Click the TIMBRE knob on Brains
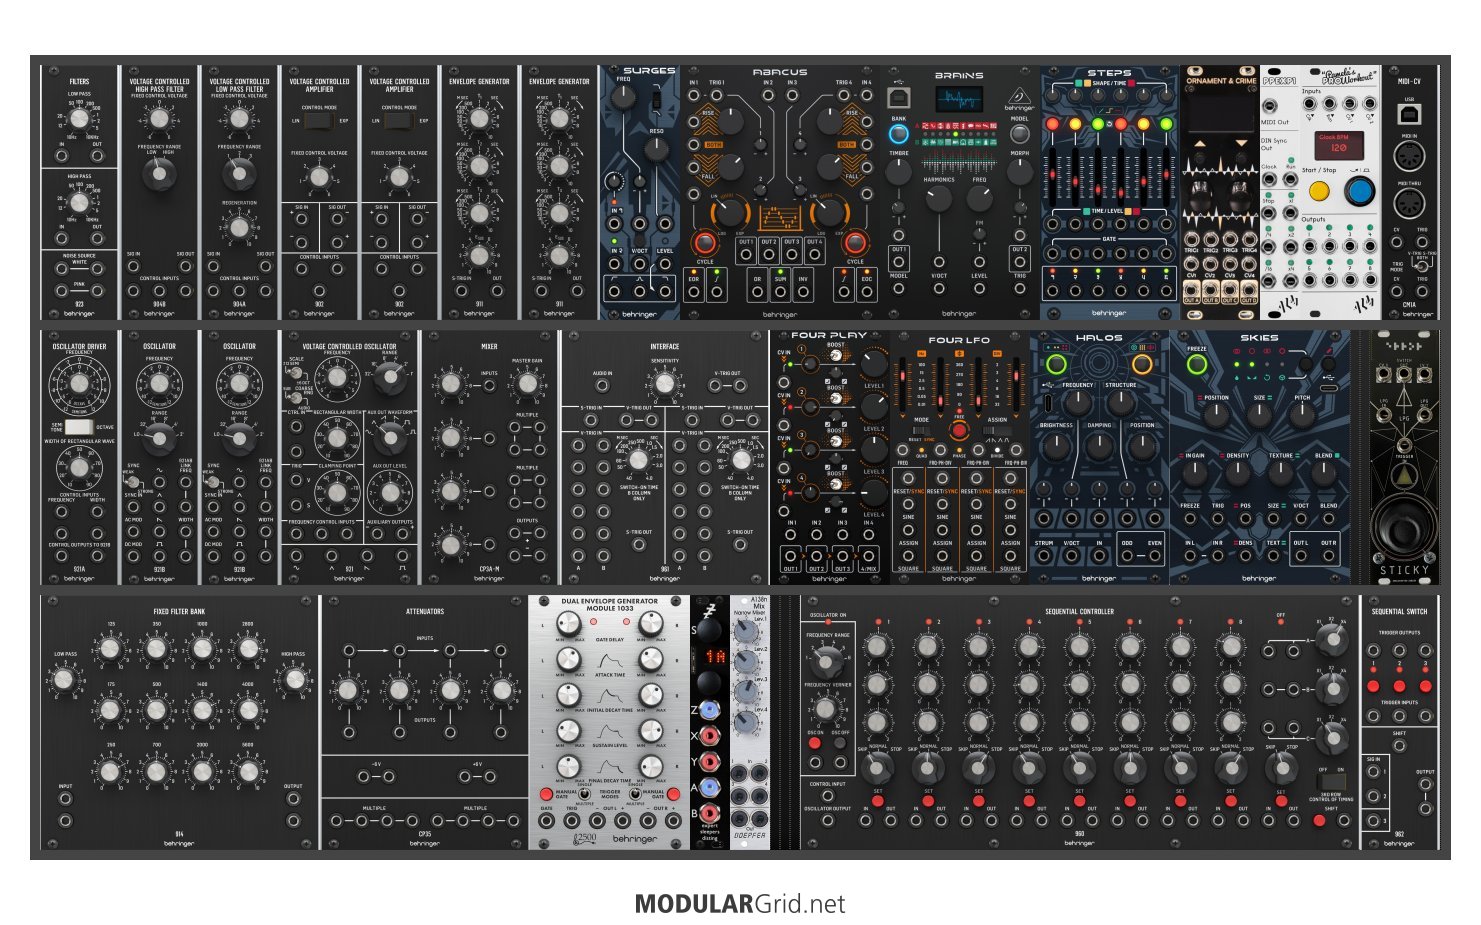Screen dimensions: 1481x925 pos(898,173)
